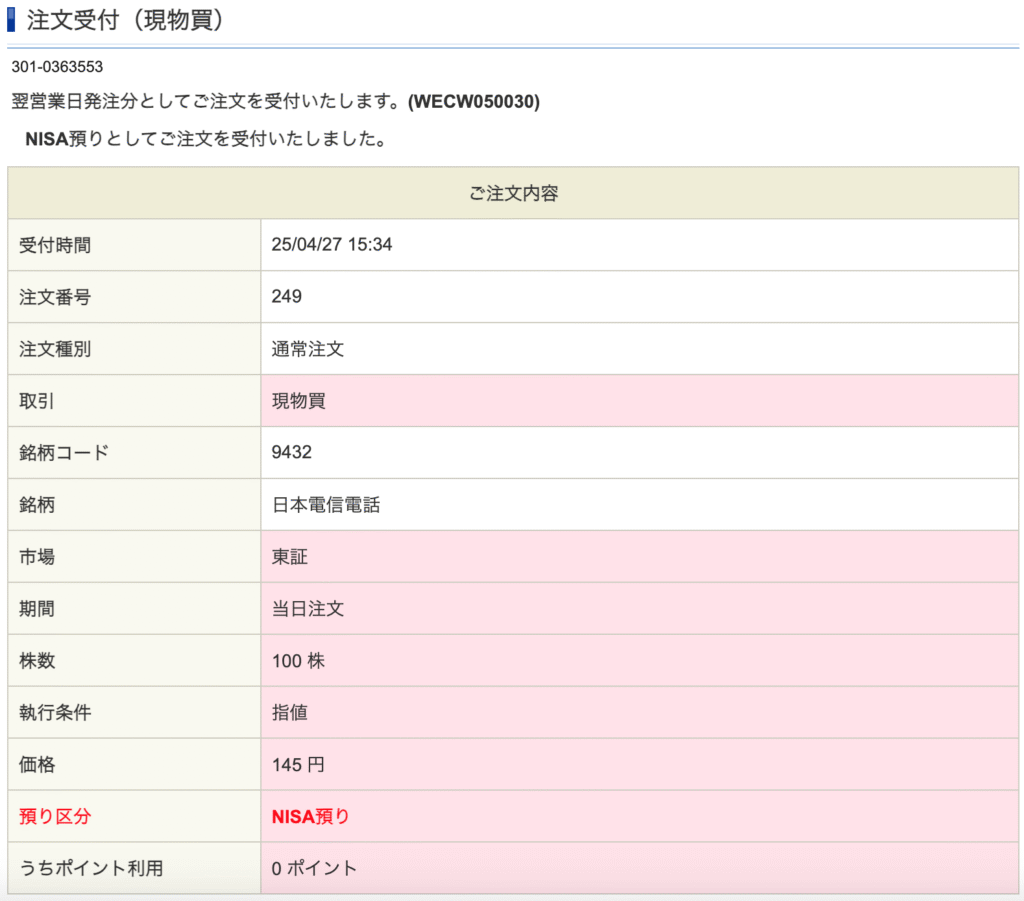
Task: Select the value 0 ポイント
Action: (x=314, y=868)
